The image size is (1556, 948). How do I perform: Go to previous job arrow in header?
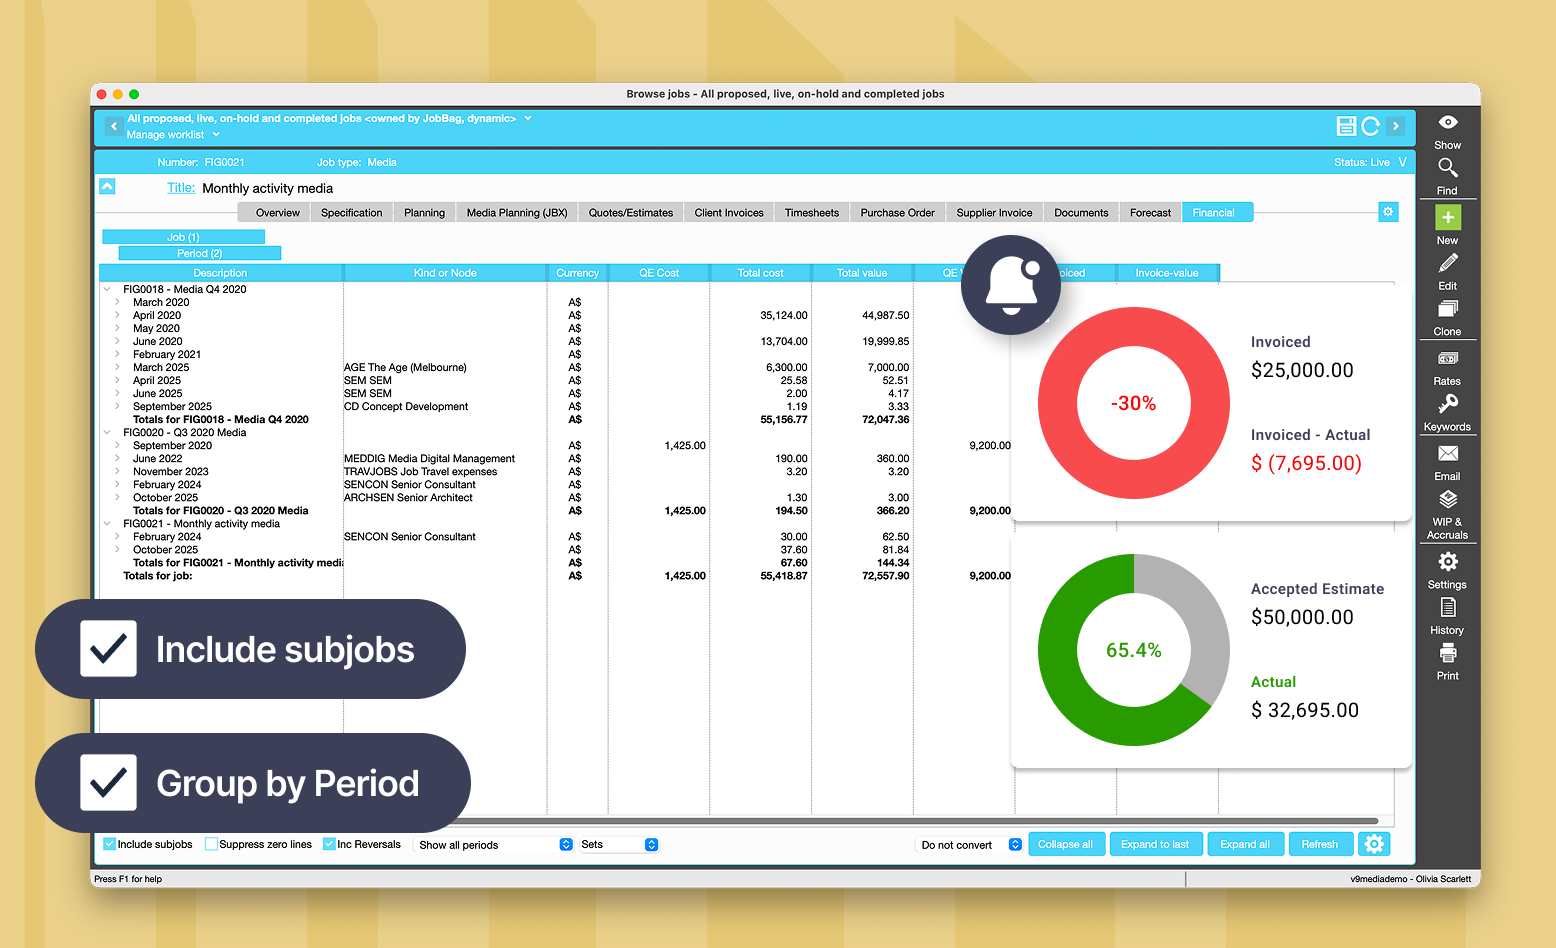[x=114, y=126]
